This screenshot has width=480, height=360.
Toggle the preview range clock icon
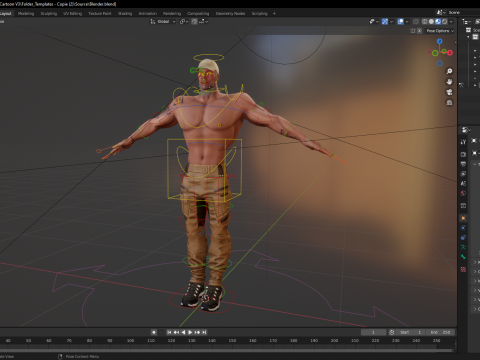pos(392,332)
